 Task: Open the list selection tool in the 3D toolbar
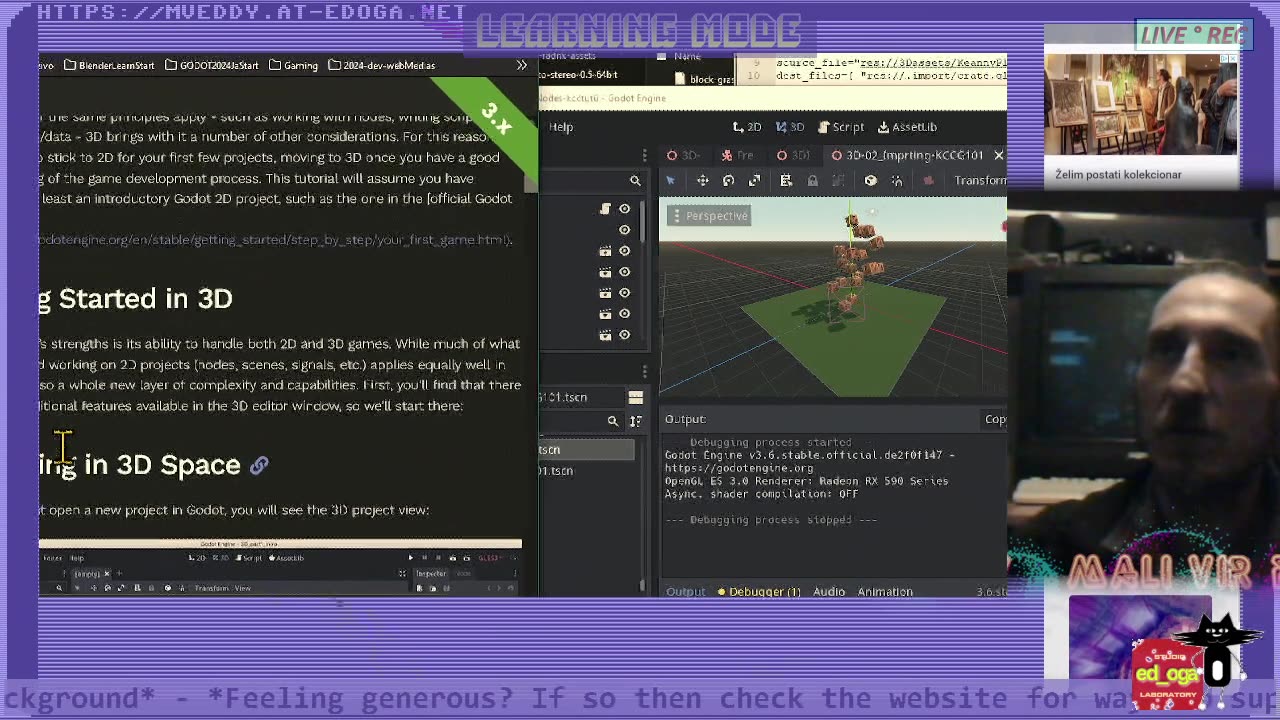click(786, 180)
